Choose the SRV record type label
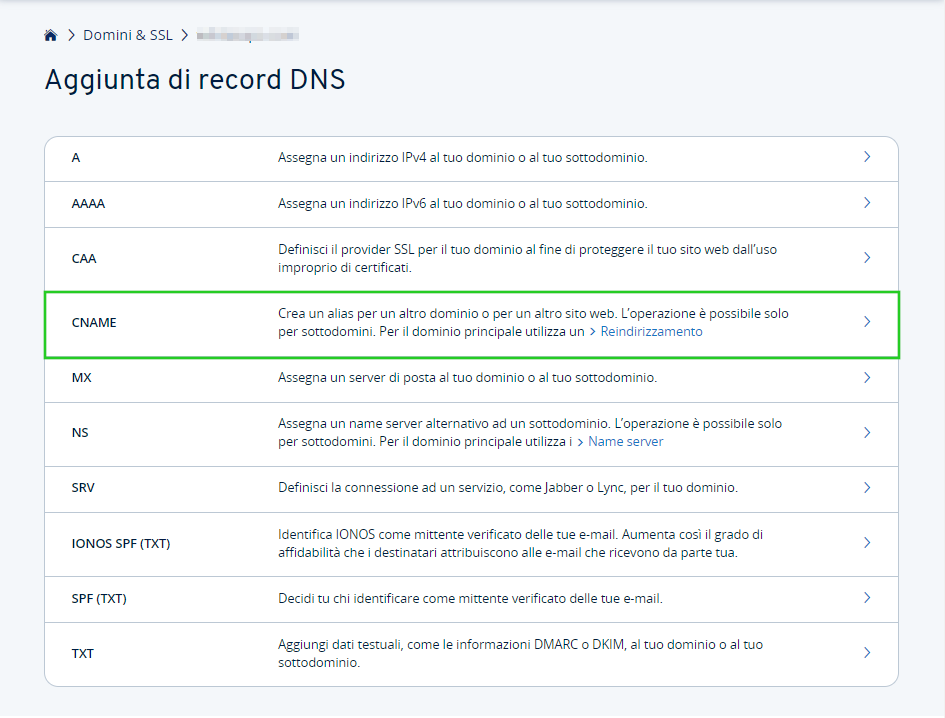Viewport: 945px width, 718px height. 83,489
